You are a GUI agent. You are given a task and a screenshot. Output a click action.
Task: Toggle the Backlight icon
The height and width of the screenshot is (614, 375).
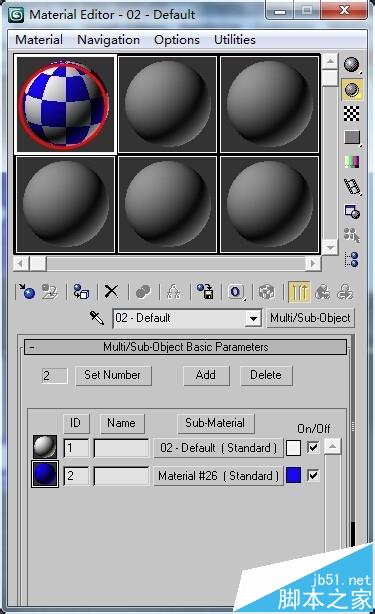(352, 90)
